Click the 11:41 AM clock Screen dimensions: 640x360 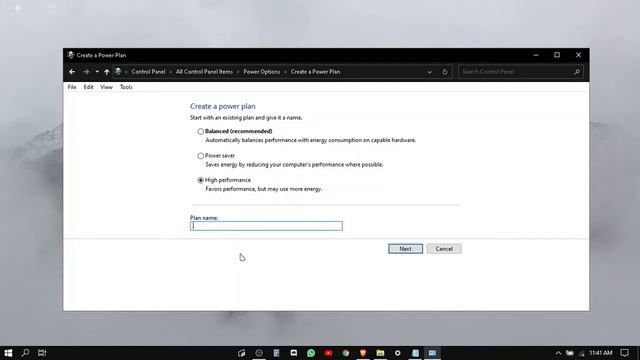click(601, 353)
